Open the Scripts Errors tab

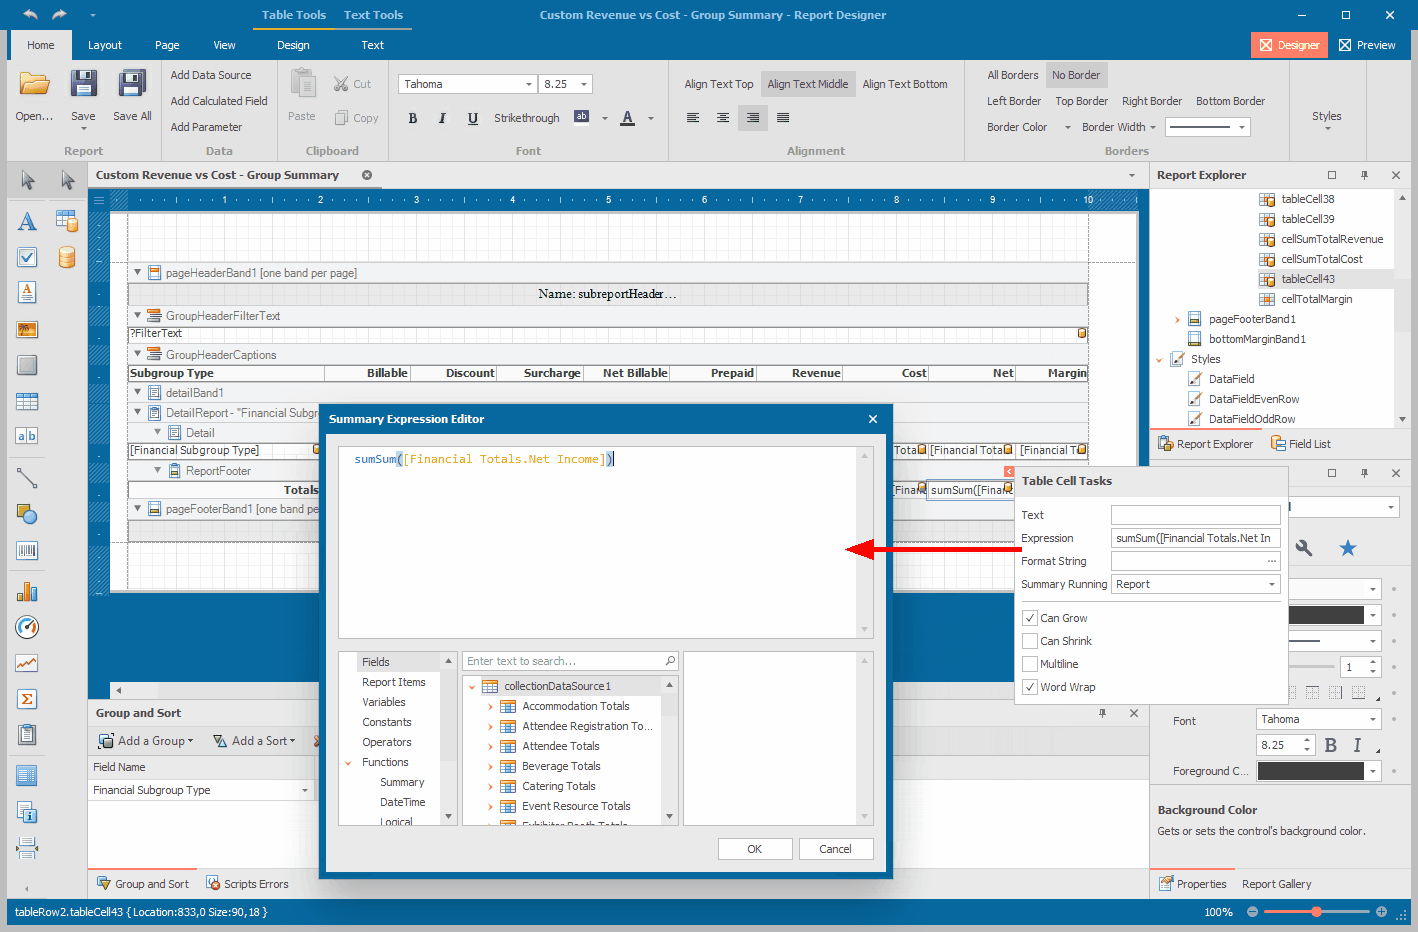click(x=247, y=884)
